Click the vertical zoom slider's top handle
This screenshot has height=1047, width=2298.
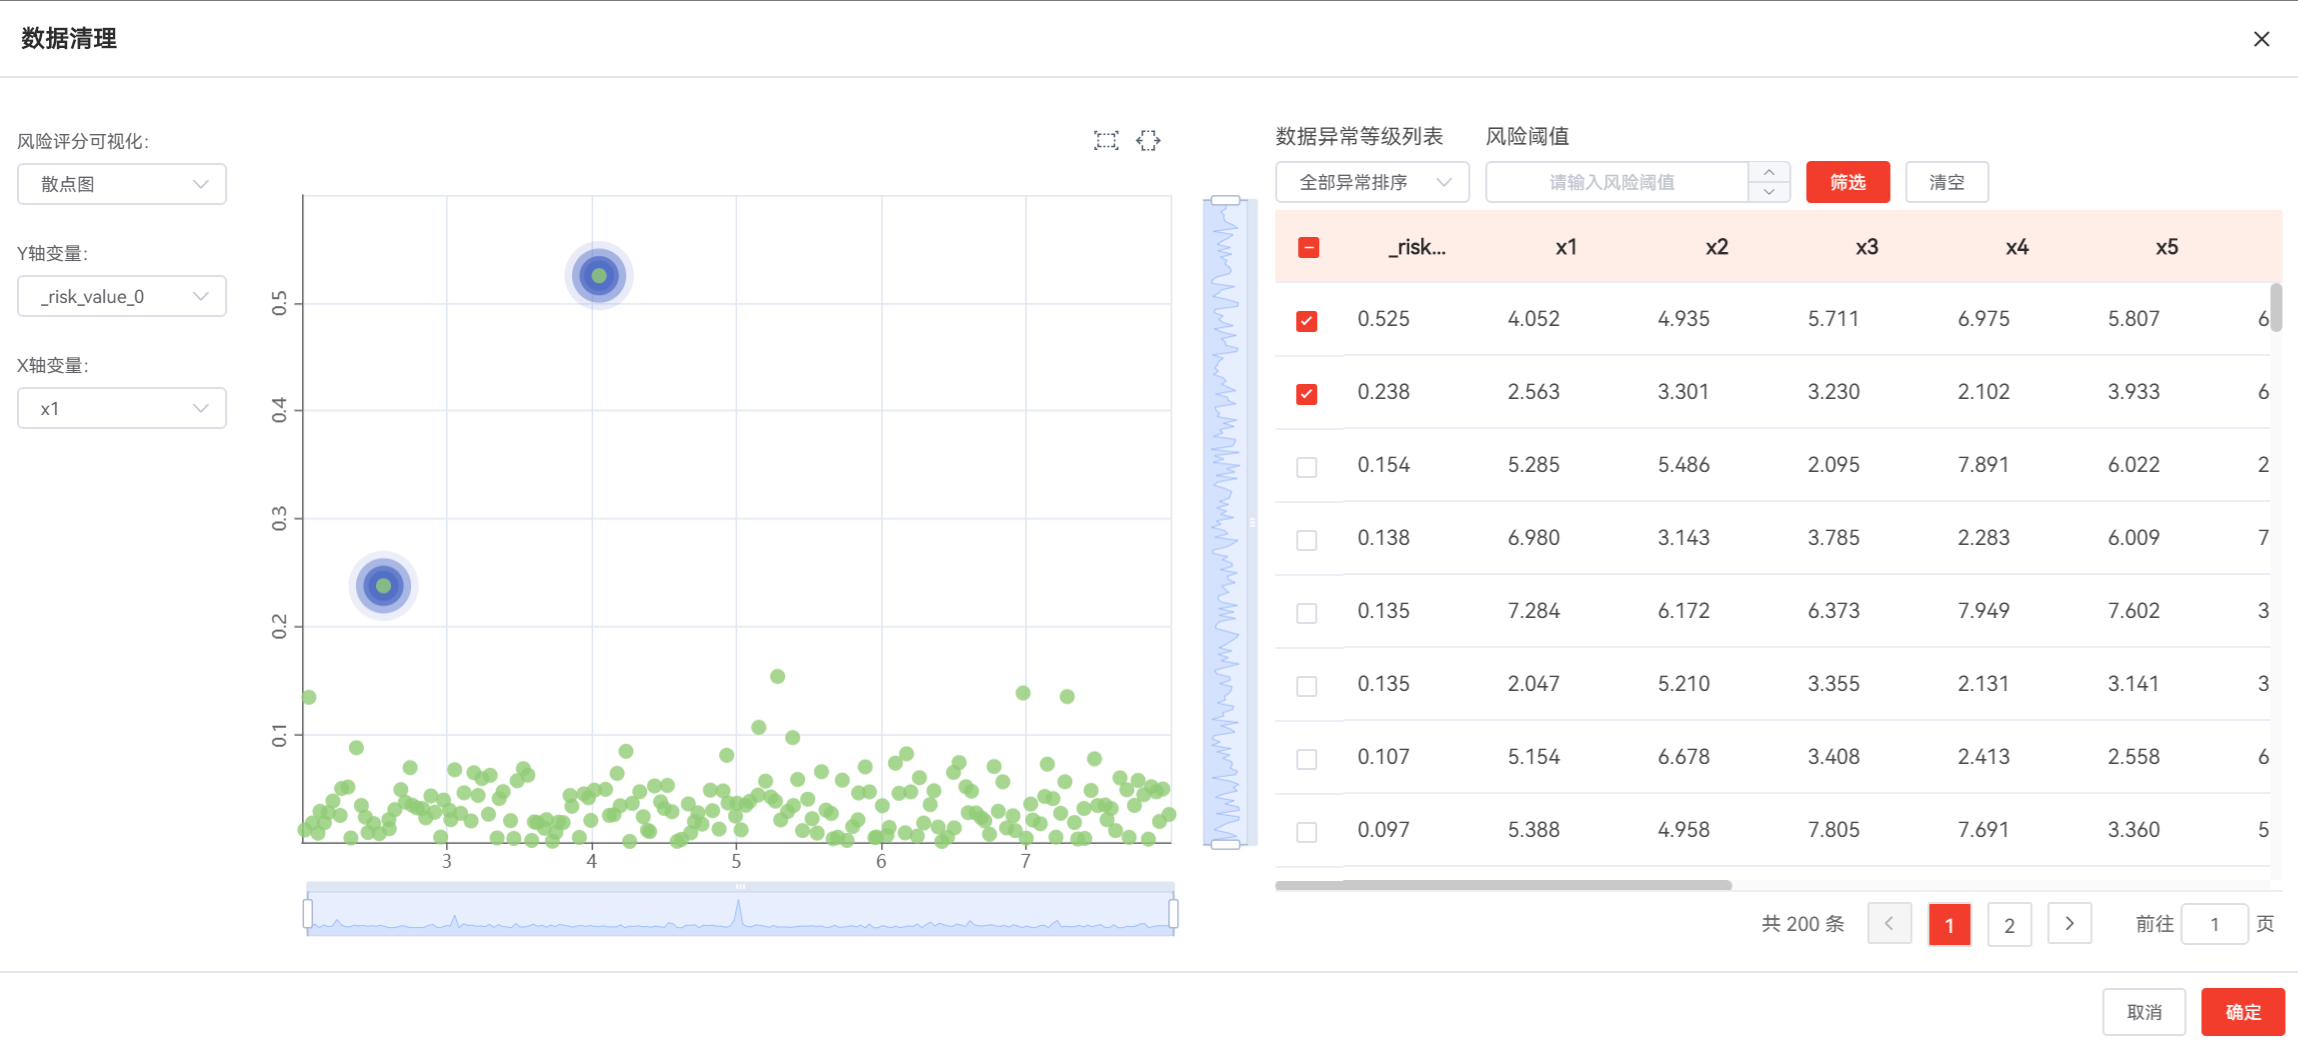click(x=1225, y=200)
